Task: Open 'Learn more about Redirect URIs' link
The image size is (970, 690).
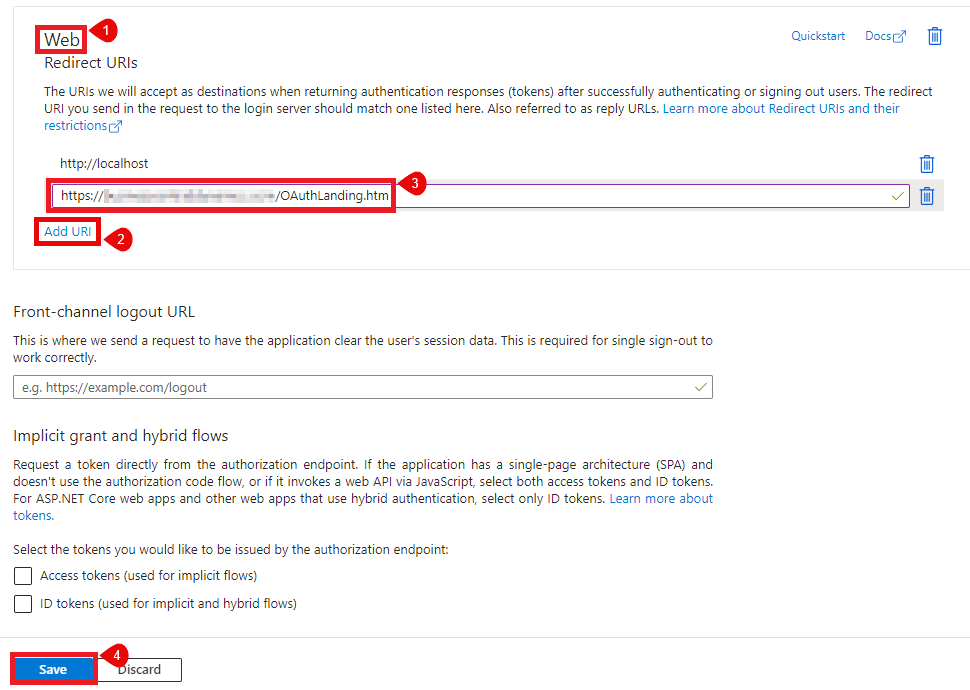Action: click(x=780, y=108)
